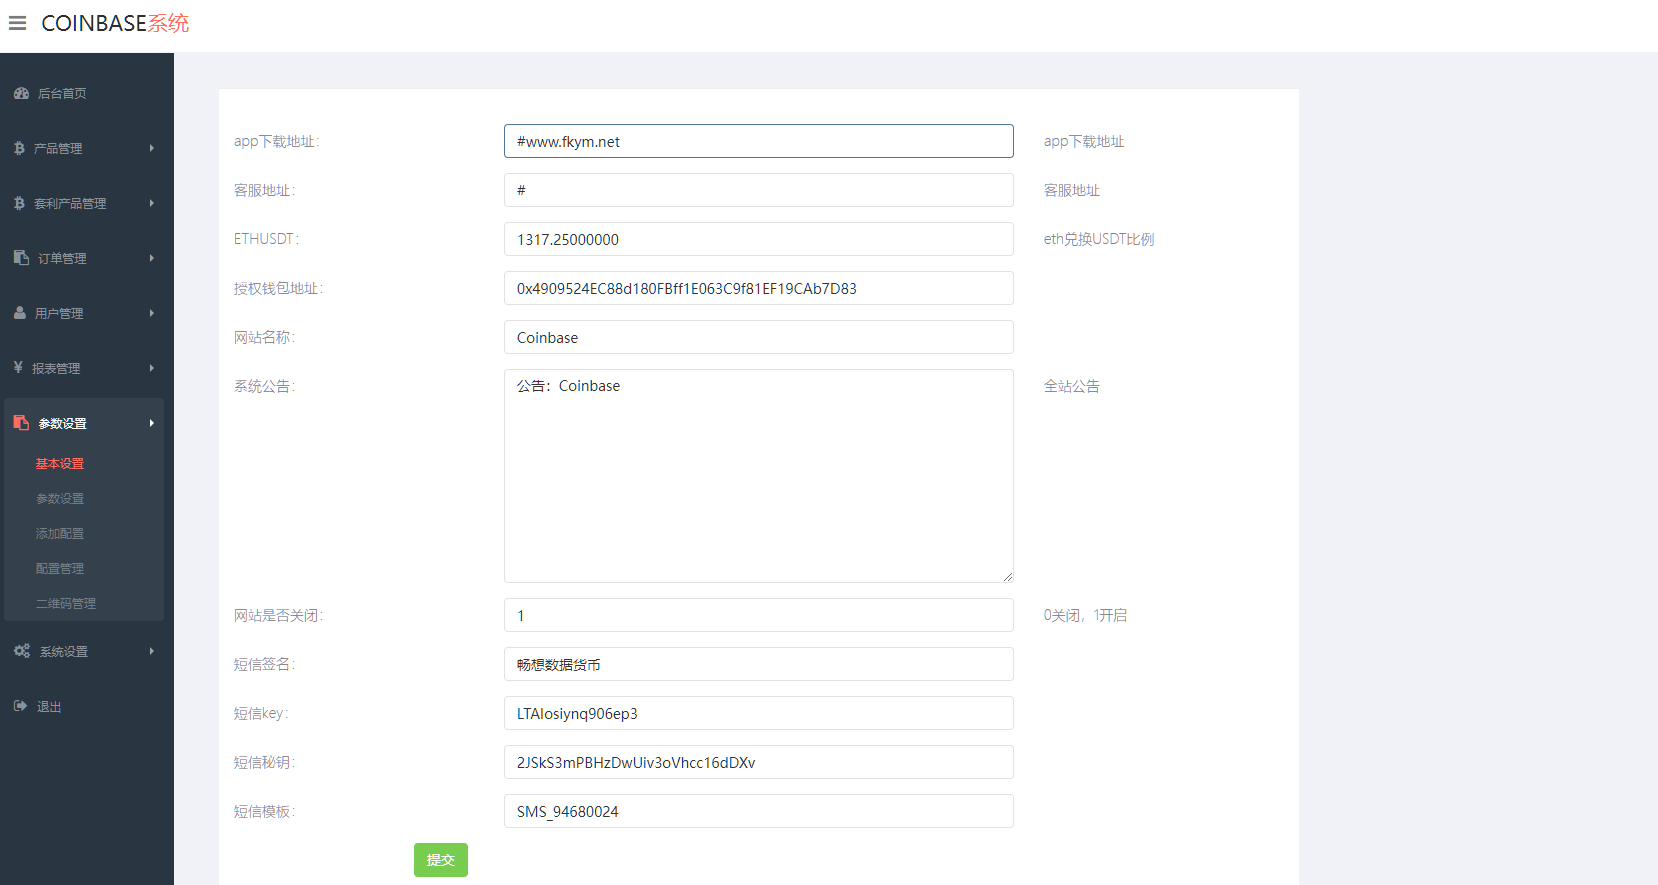Expand 订单管理 submenu arrow
The height and width of the screenshot is (885, 1658).
[152, 258]
